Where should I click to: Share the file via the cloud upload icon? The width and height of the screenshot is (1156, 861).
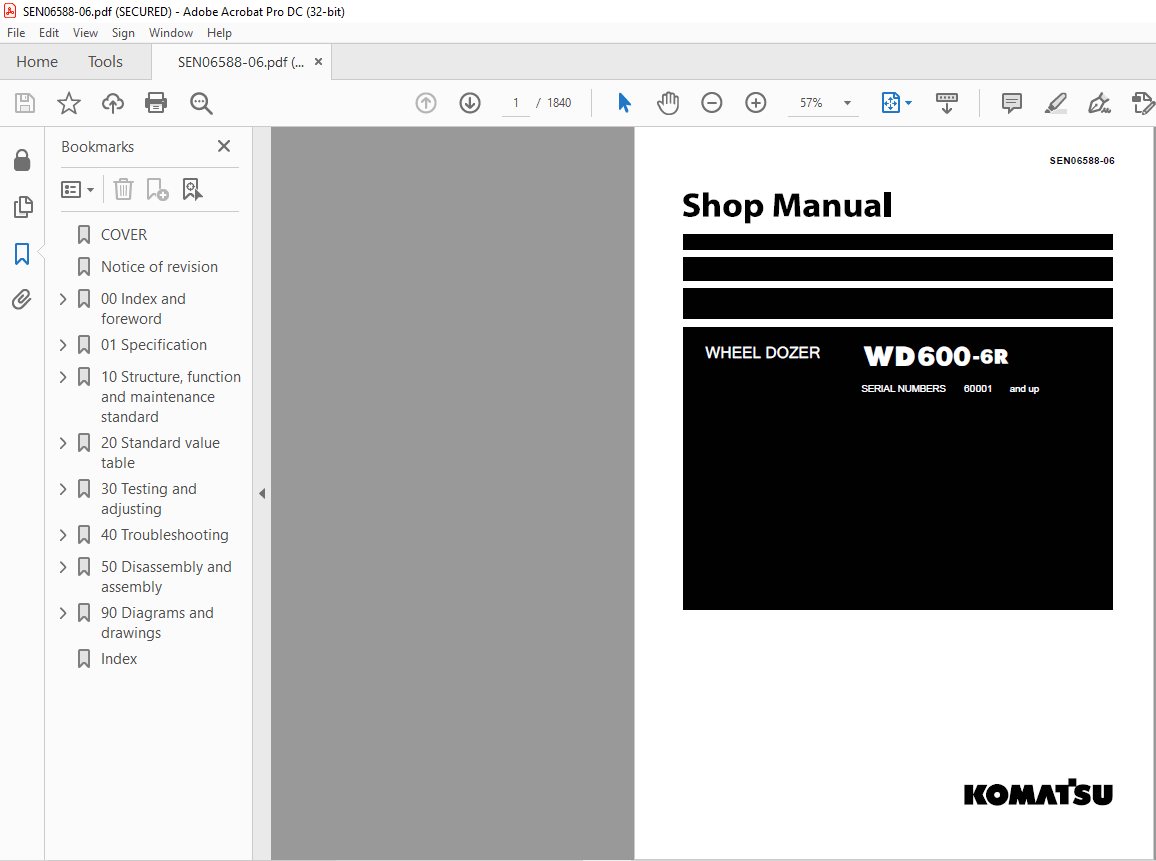[112, 102]
